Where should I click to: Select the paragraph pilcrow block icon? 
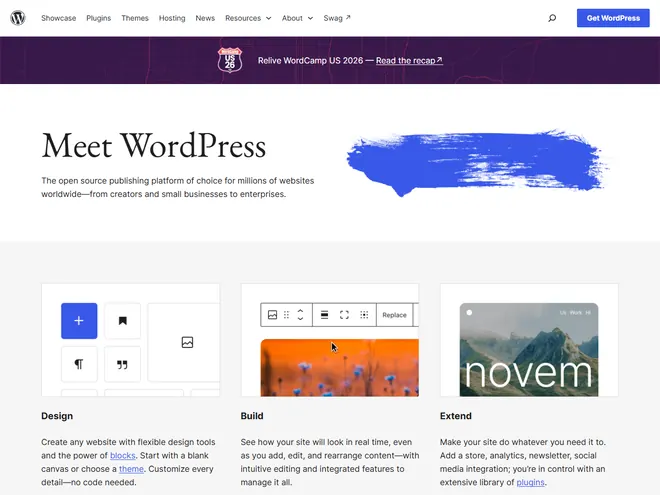click(79, 364)
